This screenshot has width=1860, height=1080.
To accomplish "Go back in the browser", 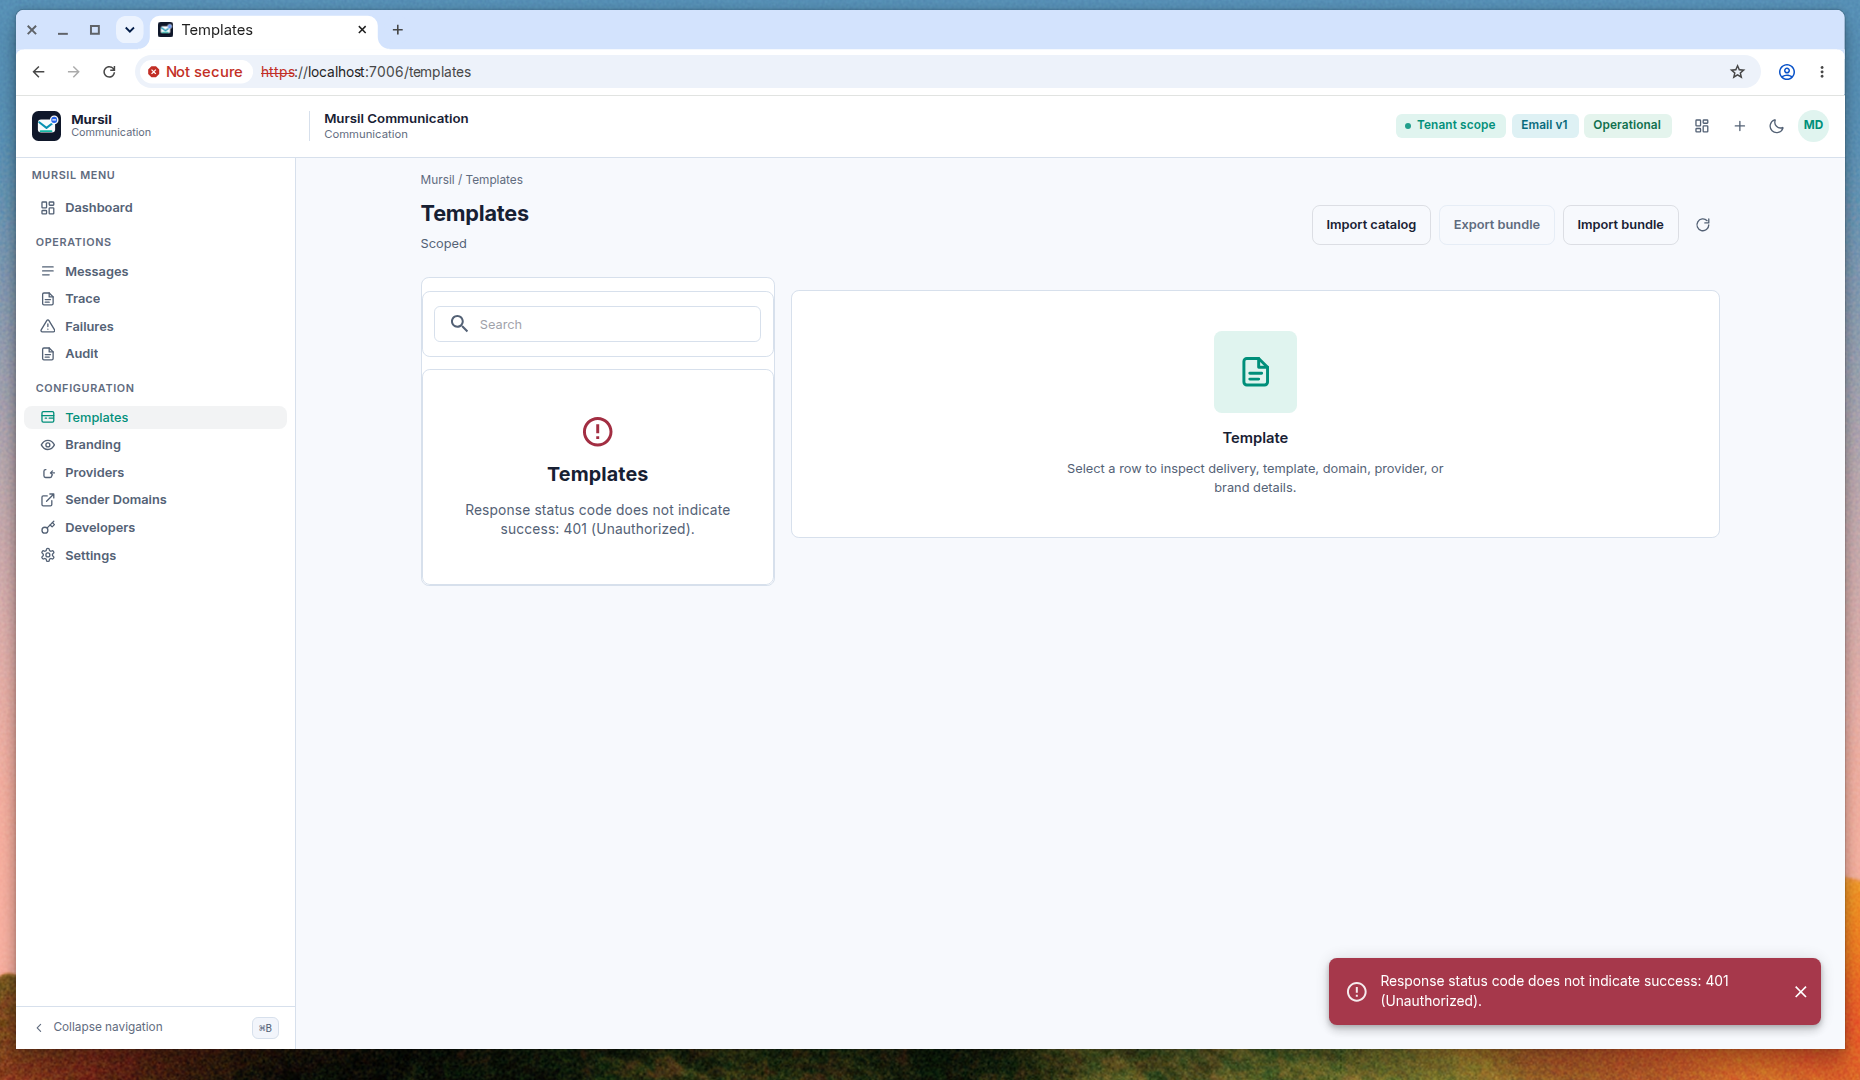I will [x=38, y=72].
